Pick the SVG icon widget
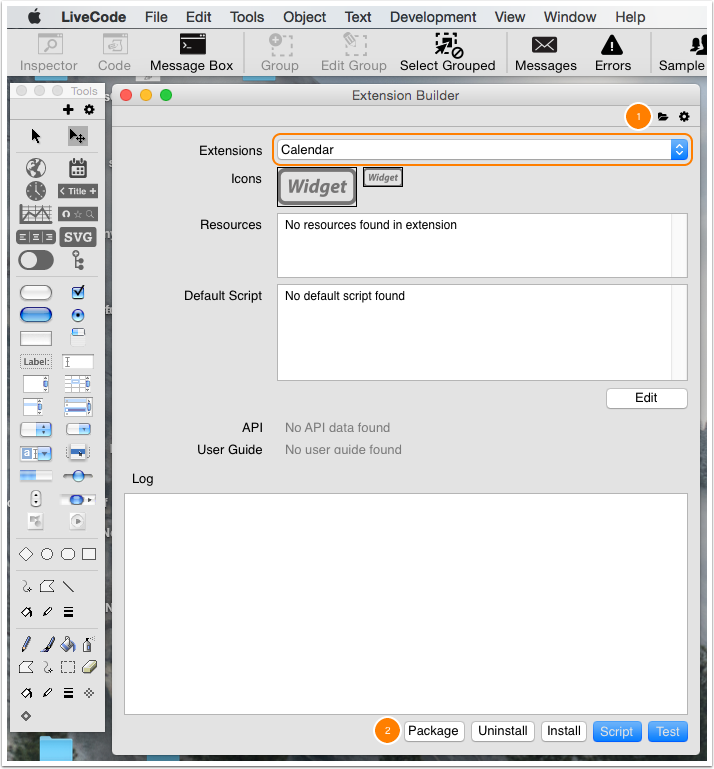Screen dimensions: 714x769 click(77, 237)
